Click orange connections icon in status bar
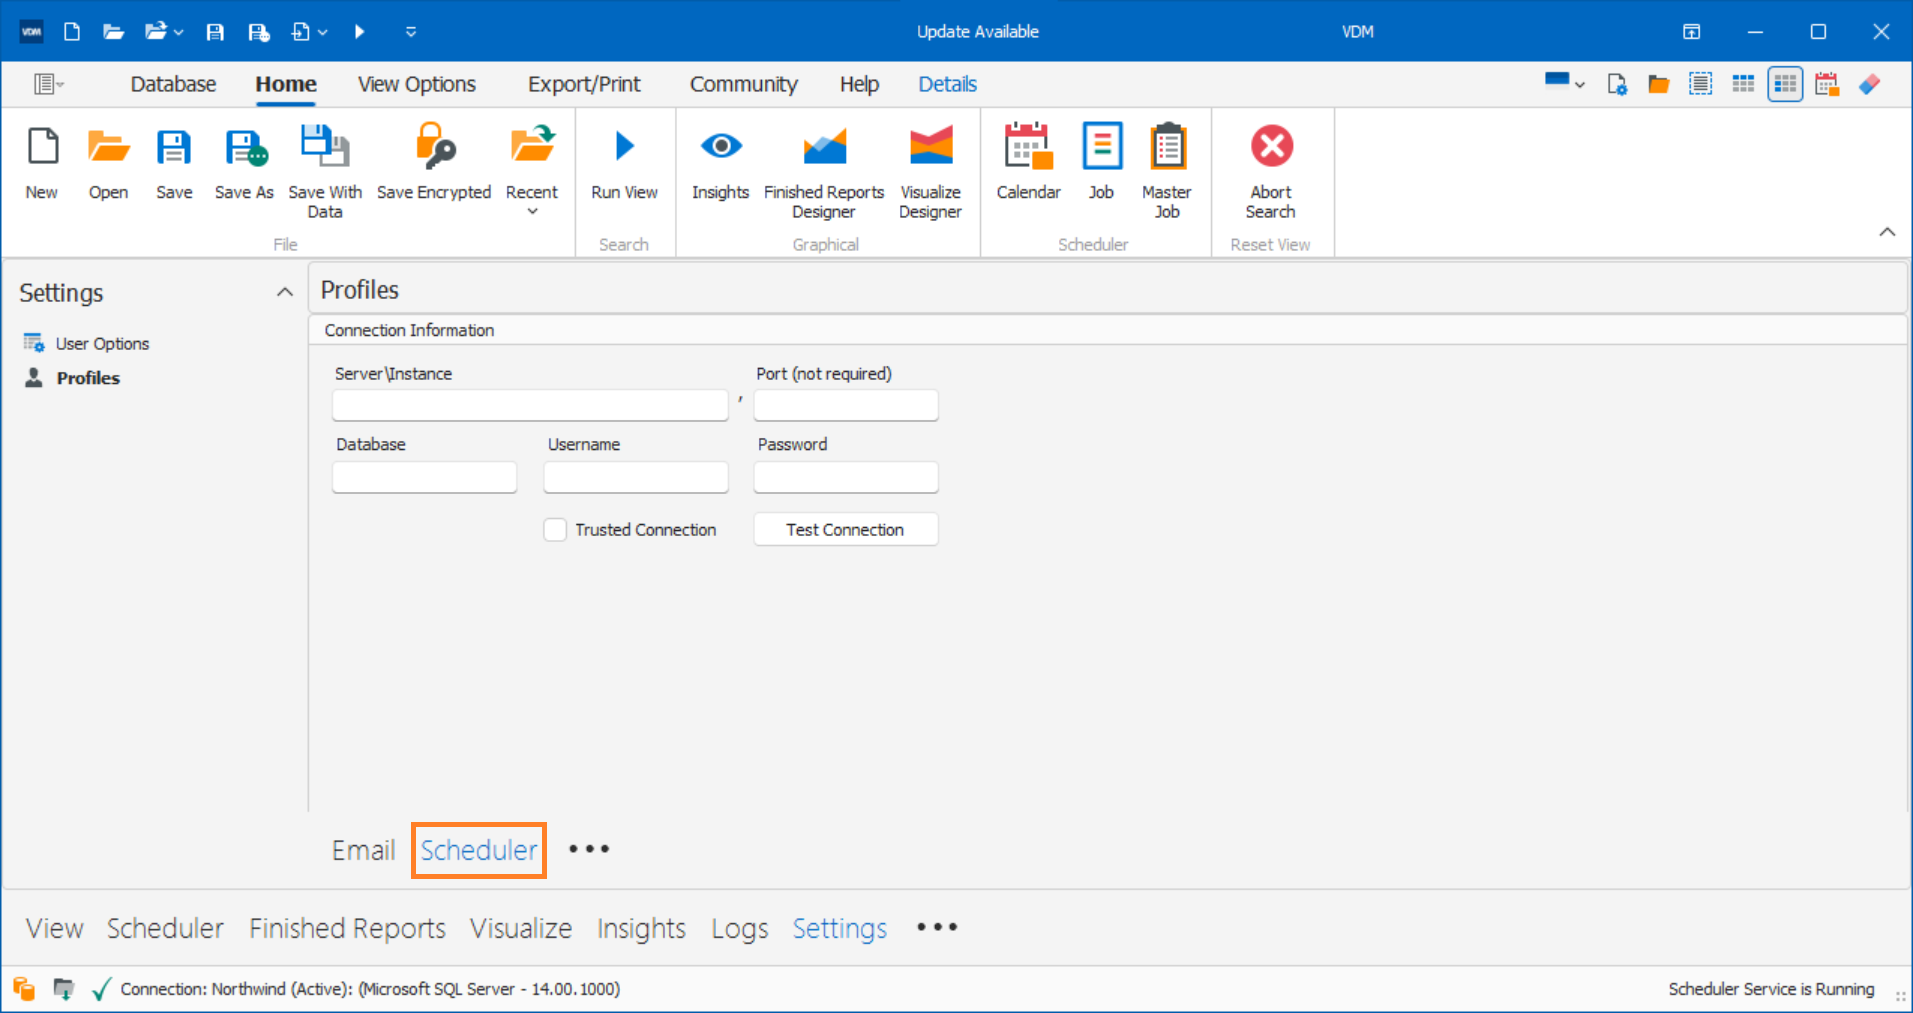Image resolution: width=1913 pixels, height=1013 pixels. tap(24, 989)
